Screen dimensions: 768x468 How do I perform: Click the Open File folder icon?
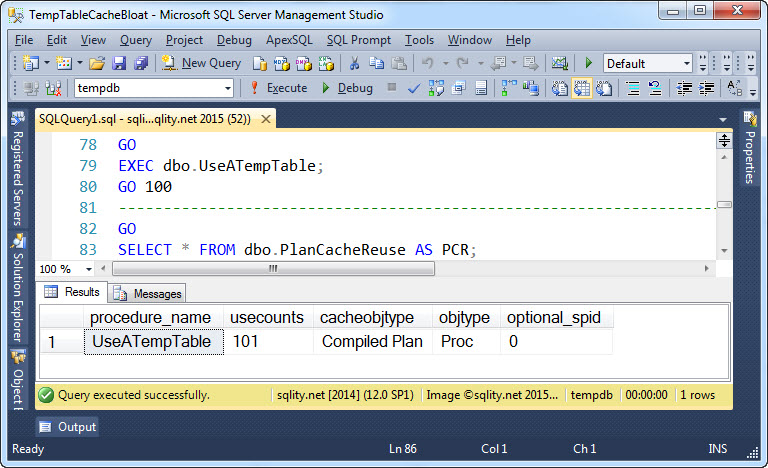tap(97, 63)
